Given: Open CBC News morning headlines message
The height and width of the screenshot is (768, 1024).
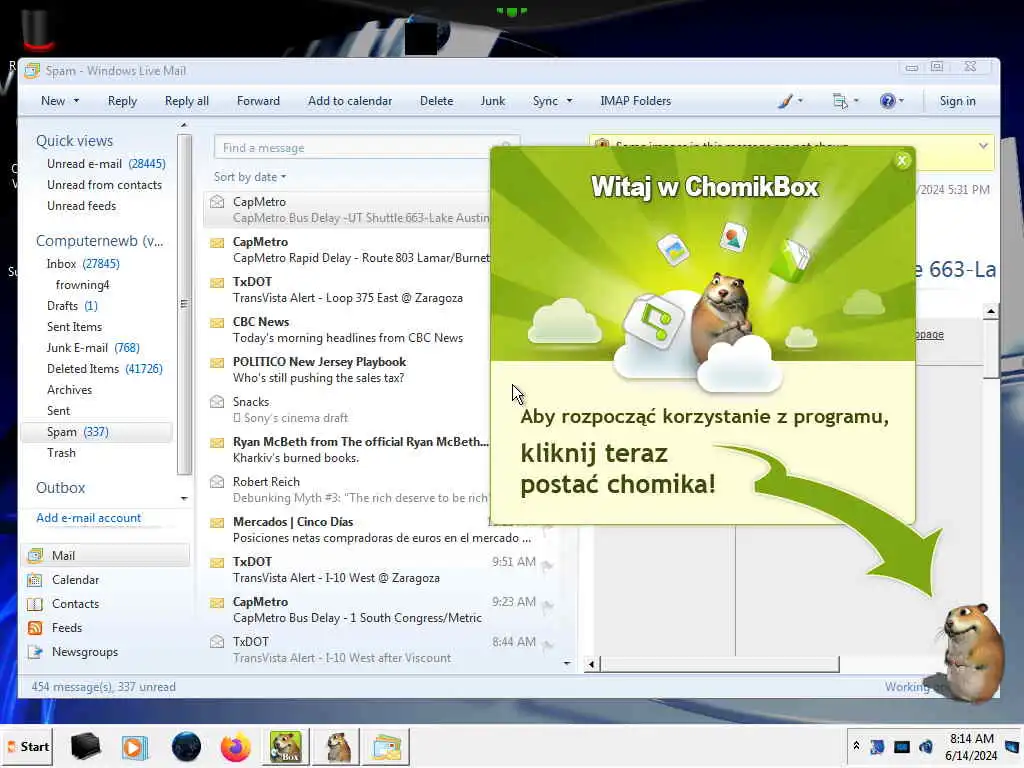Looking at the screenshot, I should tap(347, 330).
